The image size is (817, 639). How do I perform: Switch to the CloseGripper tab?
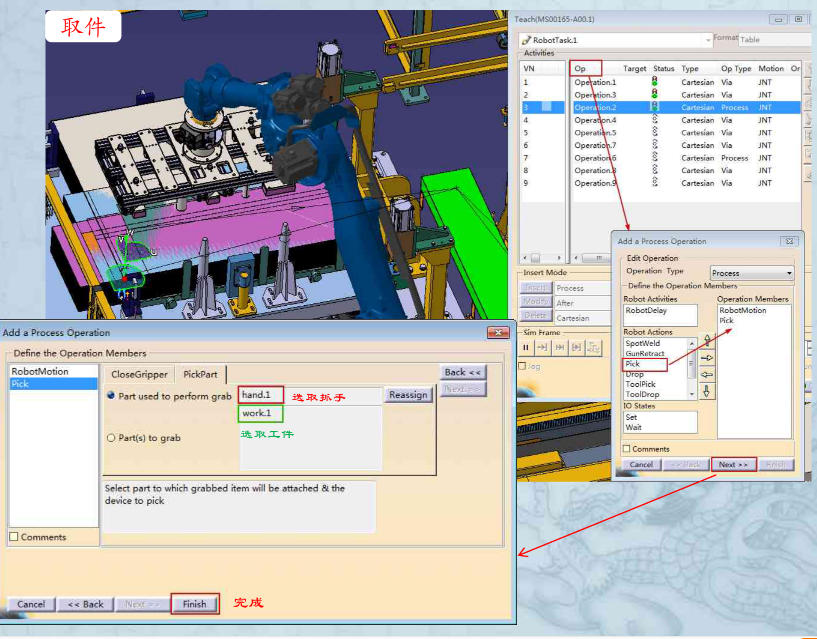[139, 374]
